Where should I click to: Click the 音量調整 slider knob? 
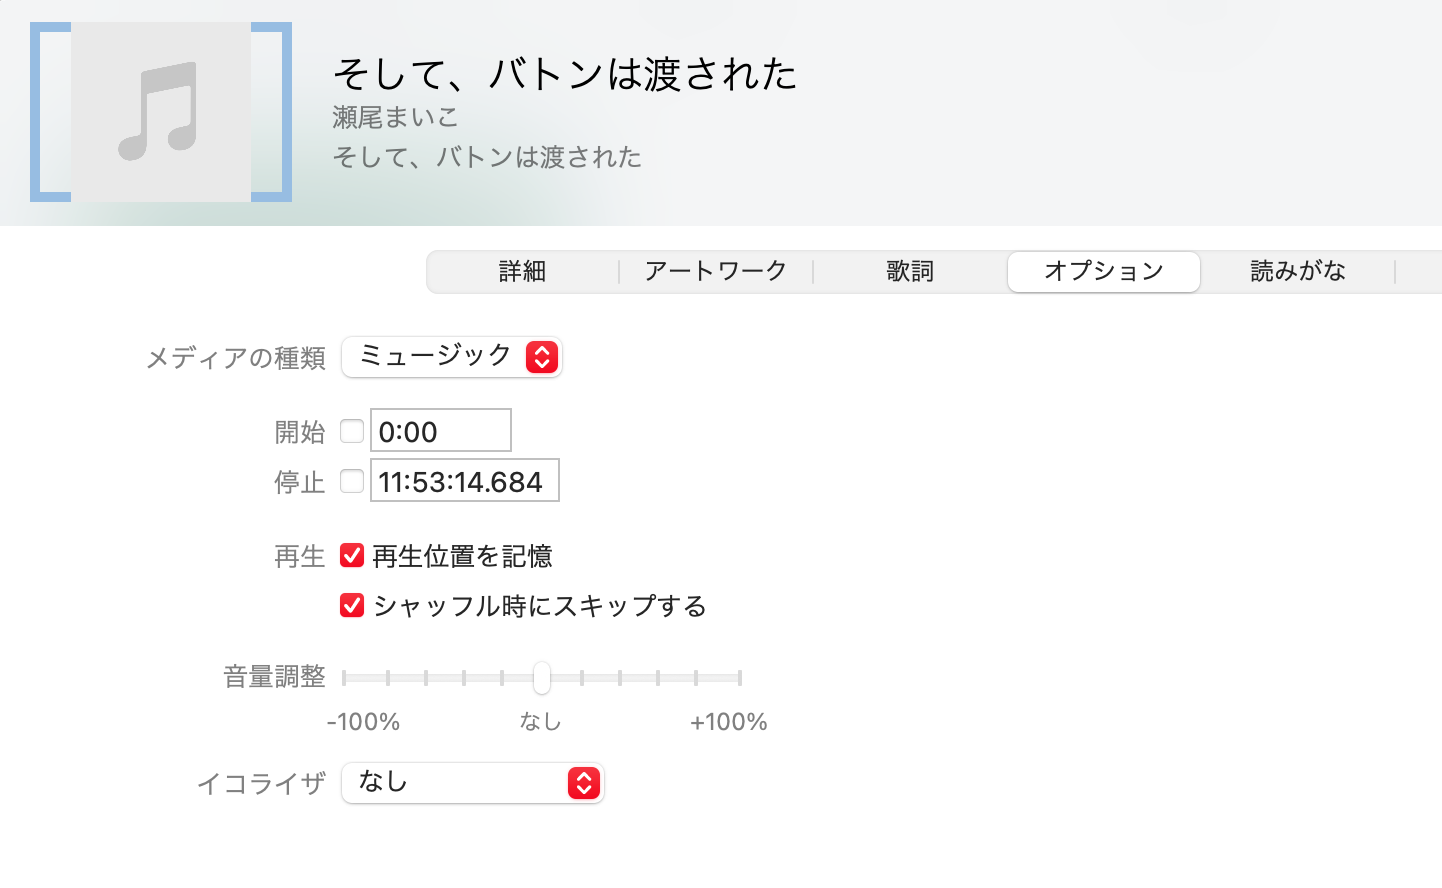(x=541, y=677)
